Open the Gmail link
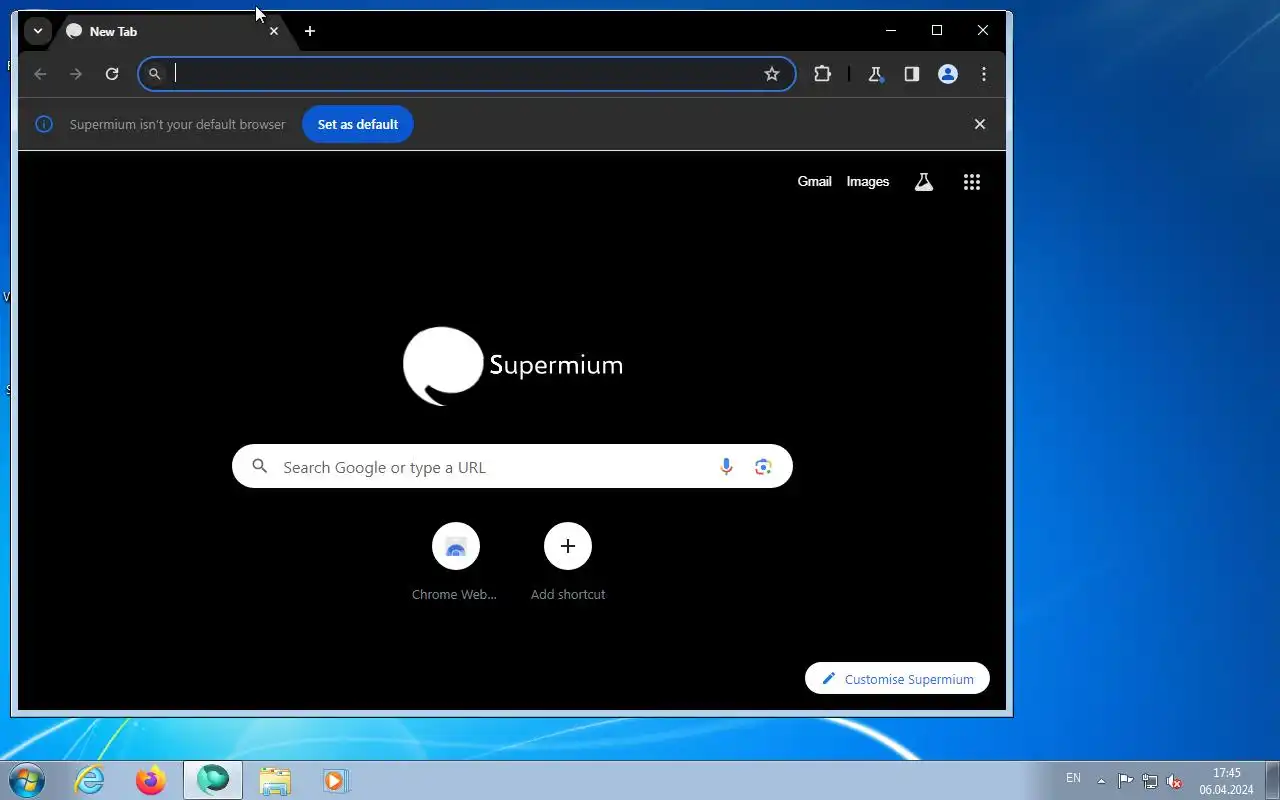The height and width of the screenshot is (800, 1280). click(x=814, y=181)
